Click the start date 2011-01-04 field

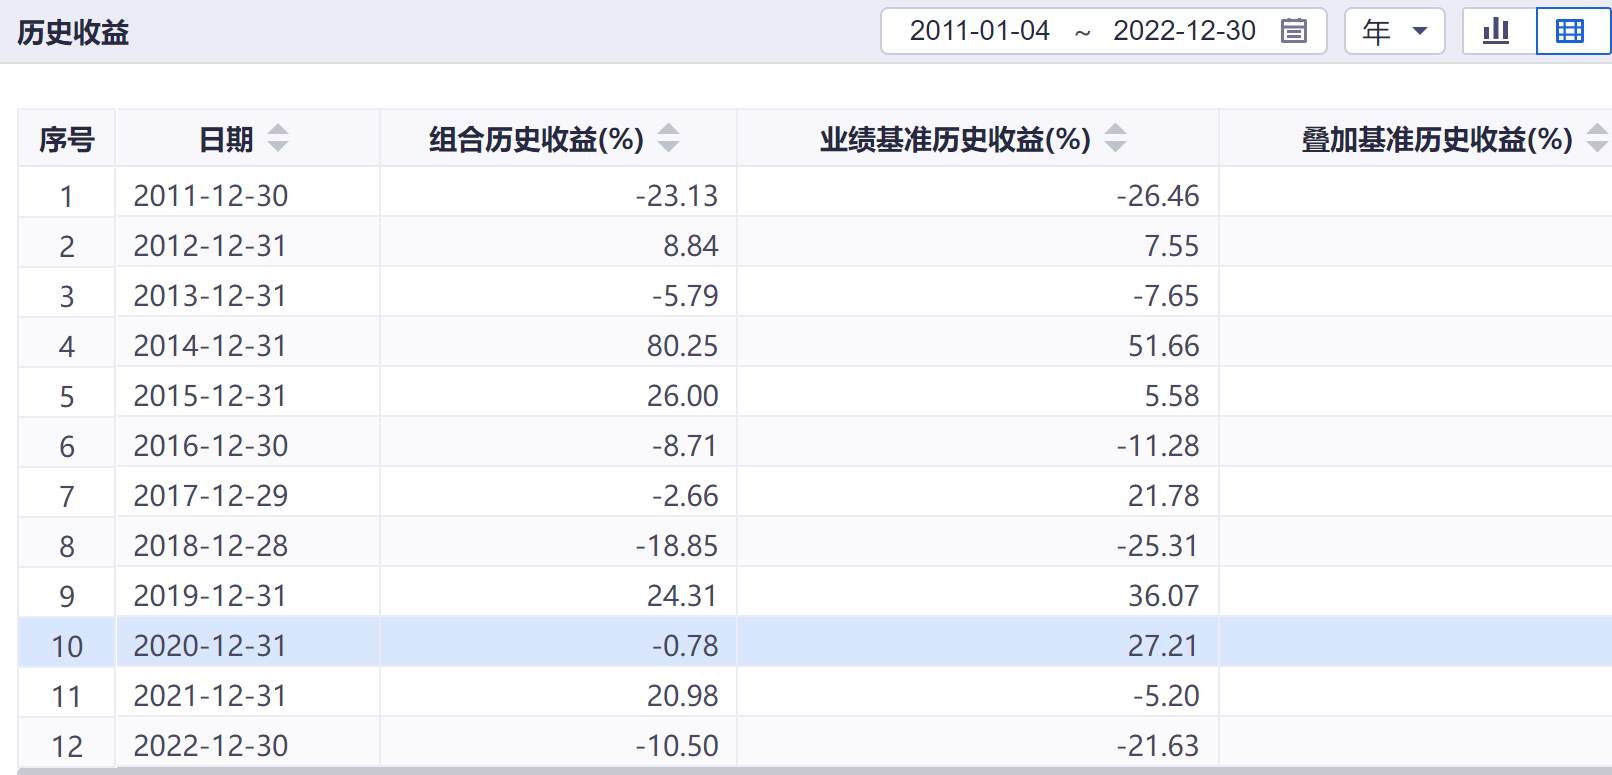[x=979, y=31]
